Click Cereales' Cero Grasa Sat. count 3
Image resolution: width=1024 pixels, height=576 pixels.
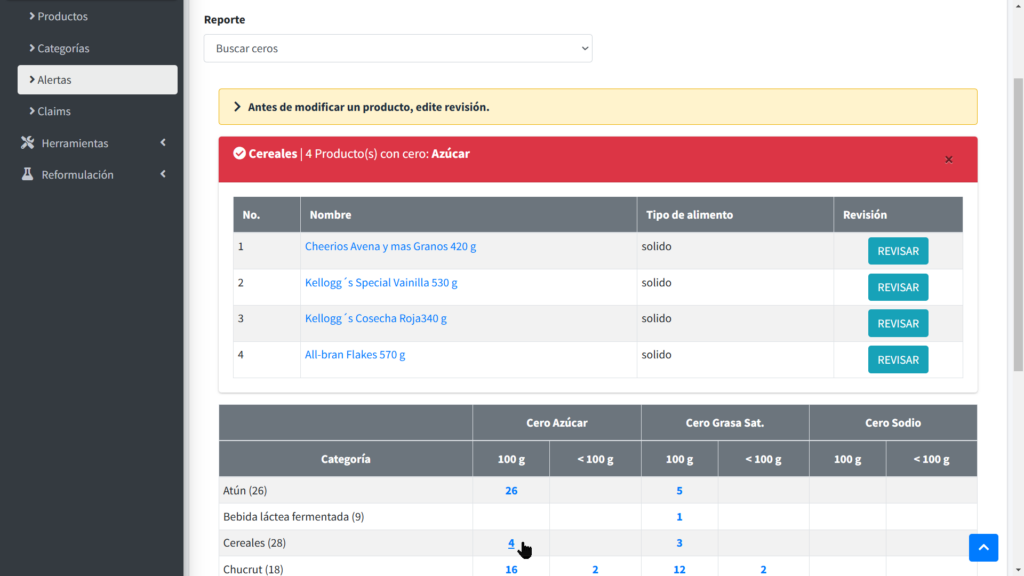point(679,543)
